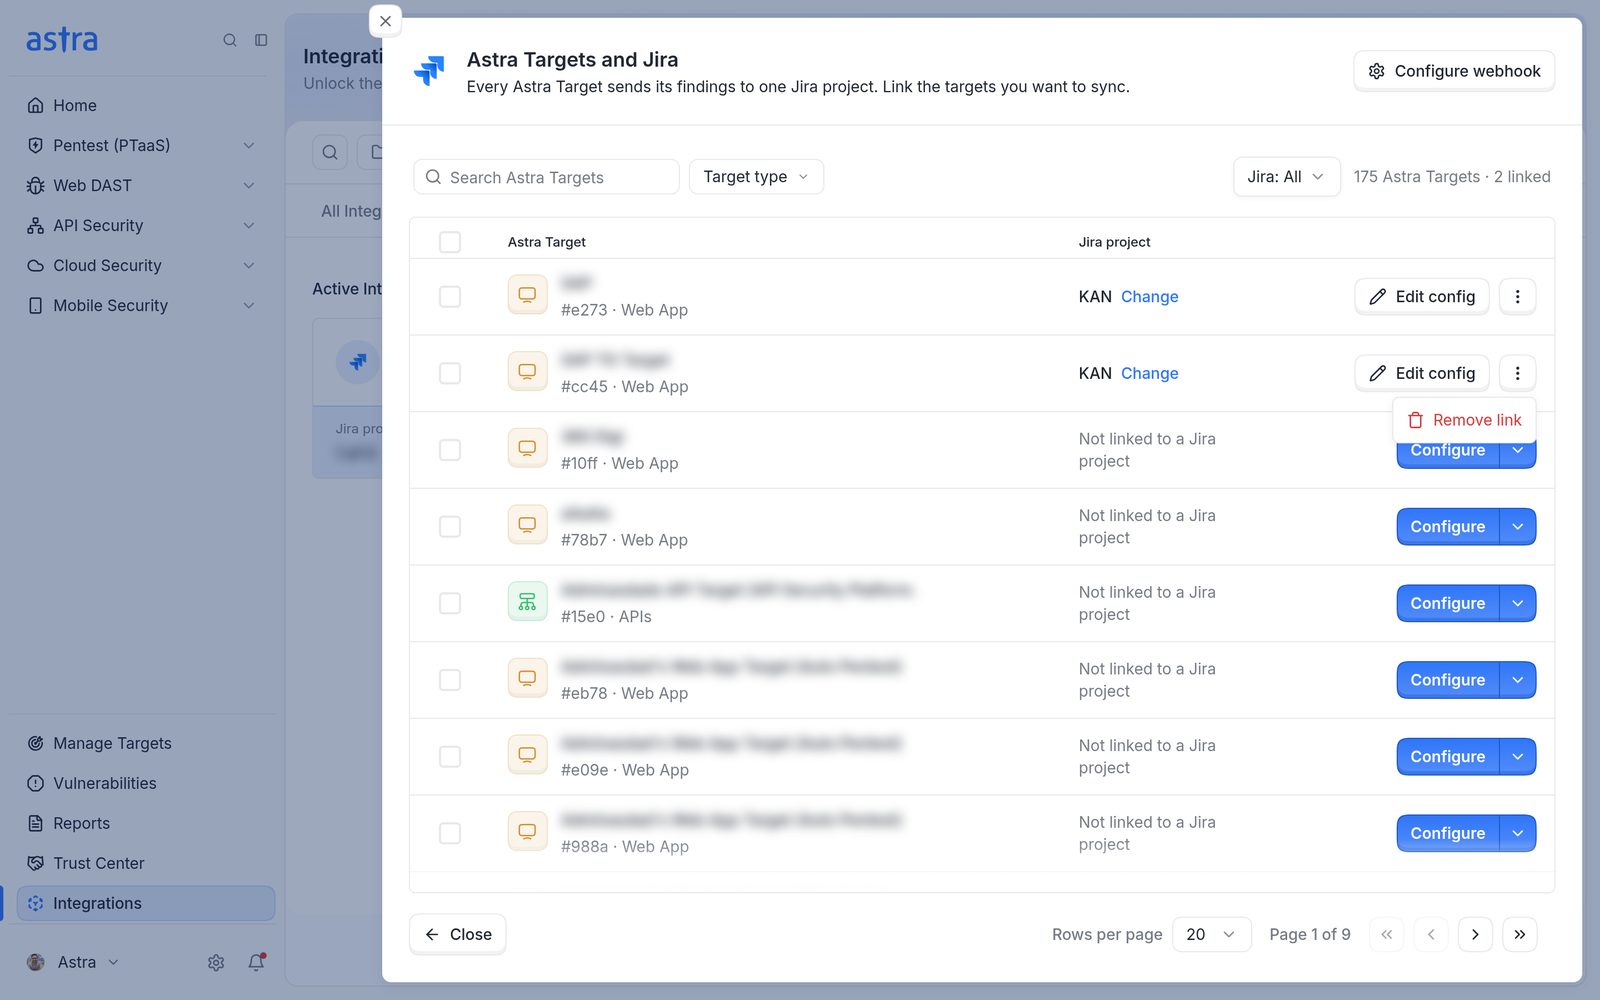Click the Close button at dialog bottom
This screenshot has width=1600, height=1000.
point(458,934)
